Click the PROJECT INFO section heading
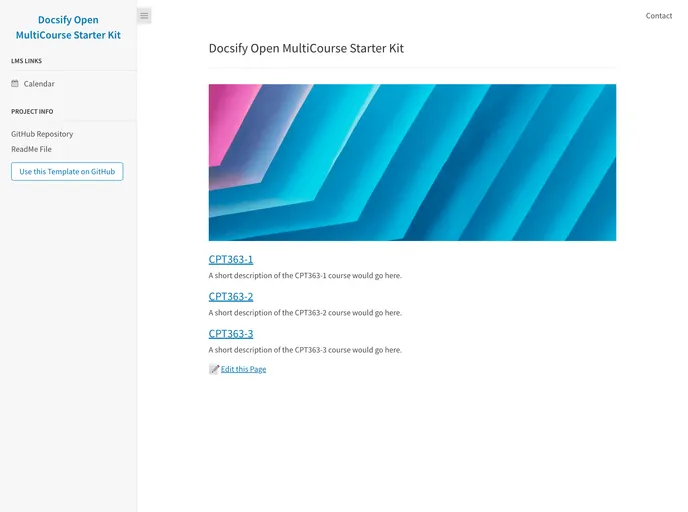The image size is (688, 512). pos(32,111)
